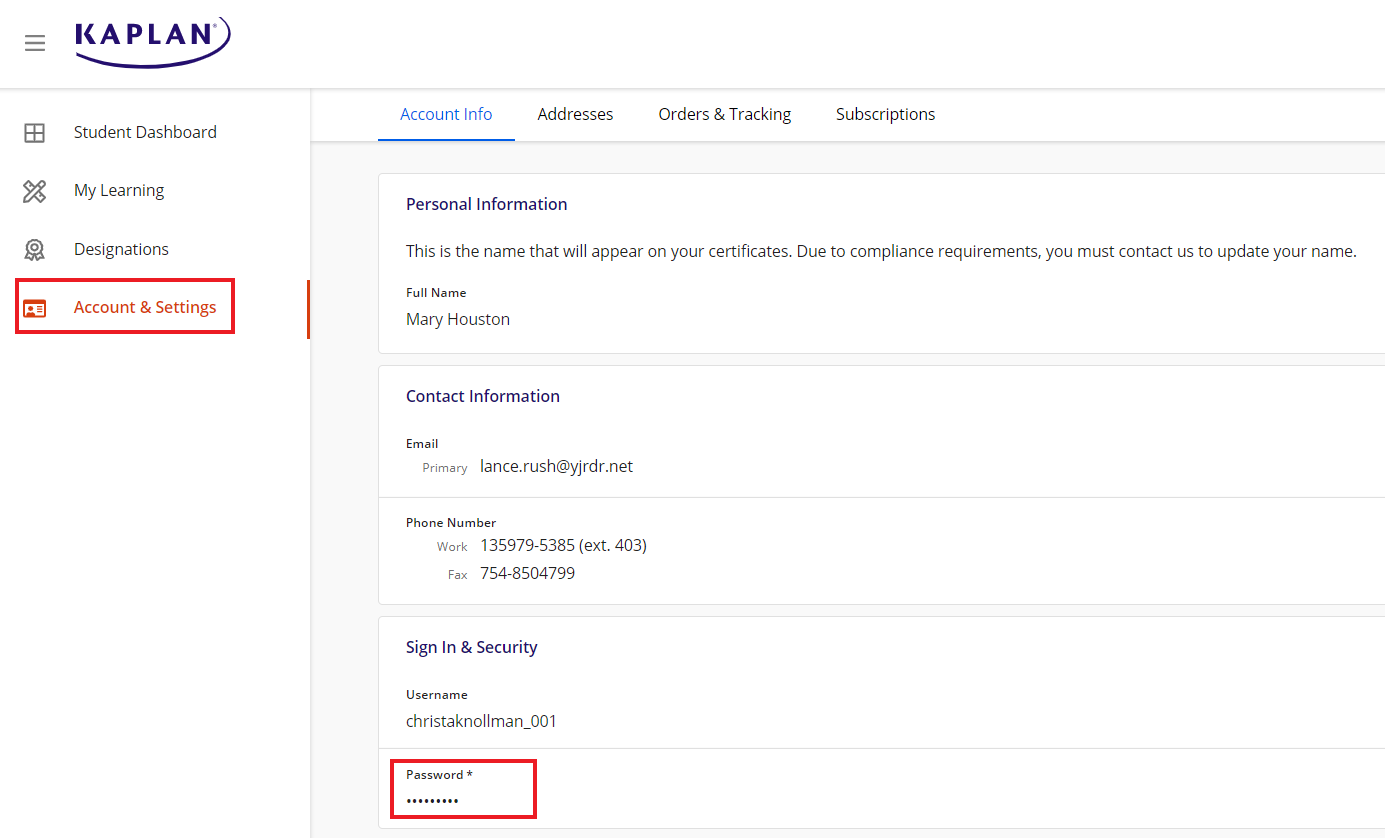Click the full name Mary Houston
This screenshot has height=838, width=1385.
click(x=458, y=319)
